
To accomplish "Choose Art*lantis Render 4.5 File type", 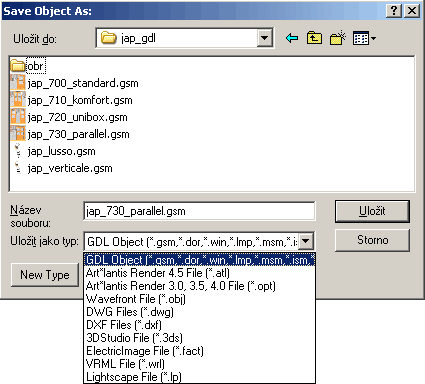I will (199, 273).
